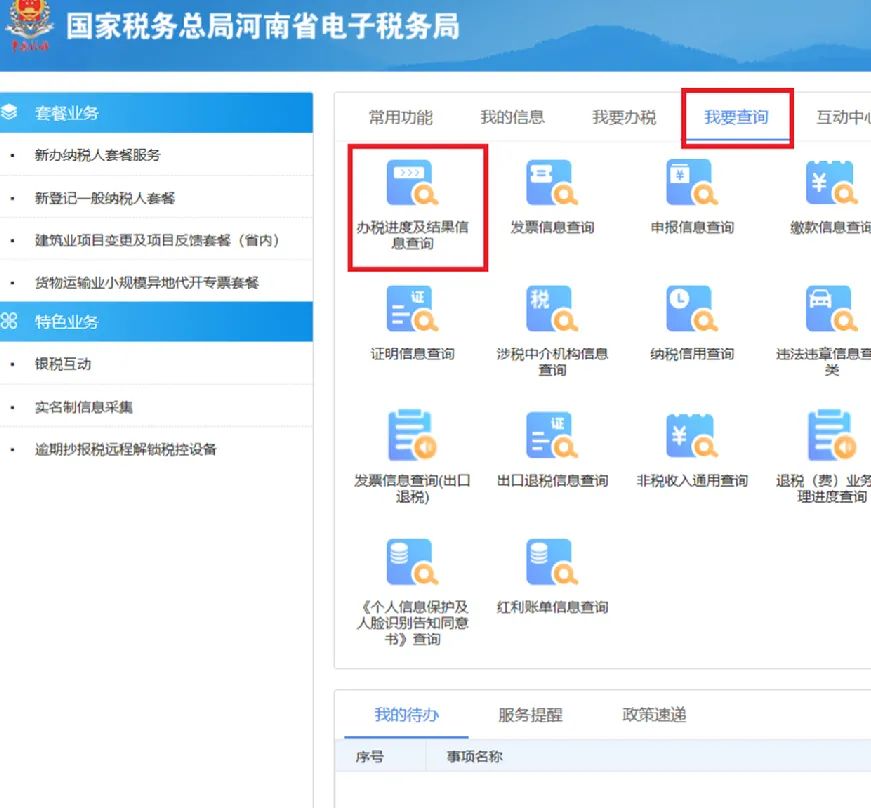871x808 pixels.
Task: Open 纳税信用查询 clock icon
Action: (692, 308)
